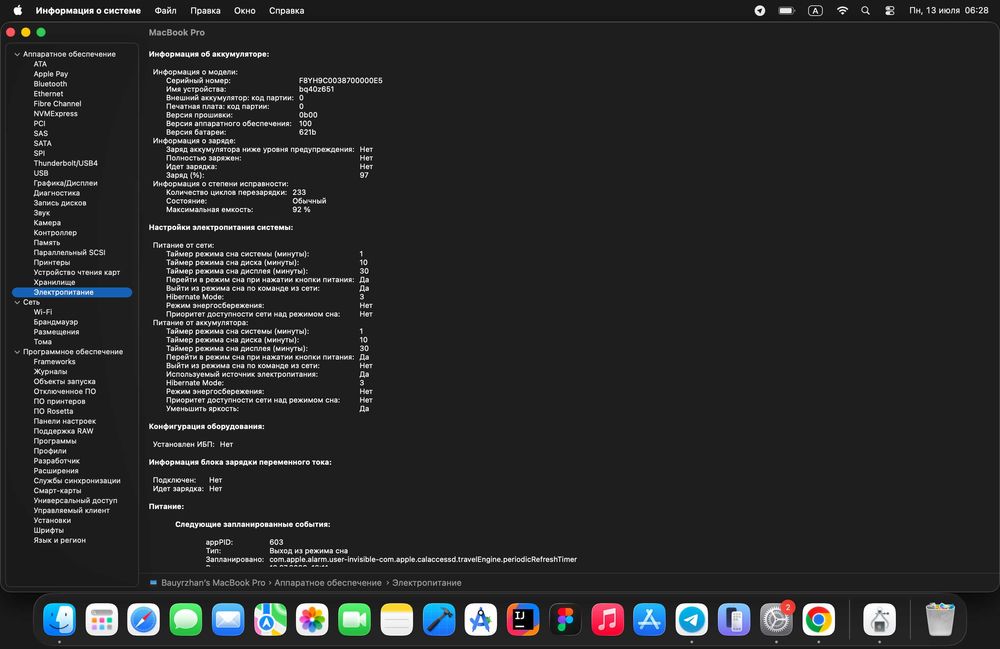
Task: Open Messages app in the Dock
Action: pos(186,619)
